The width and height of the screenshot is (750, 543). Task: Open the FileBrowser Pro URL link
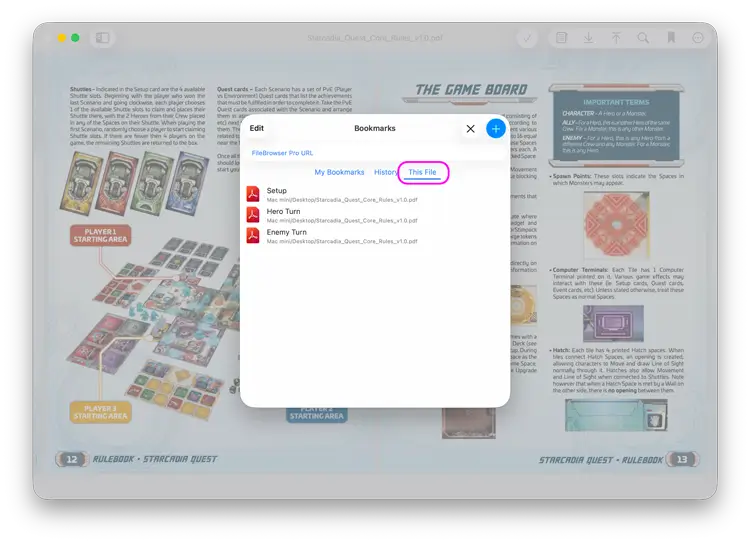[x=283, y=153]
